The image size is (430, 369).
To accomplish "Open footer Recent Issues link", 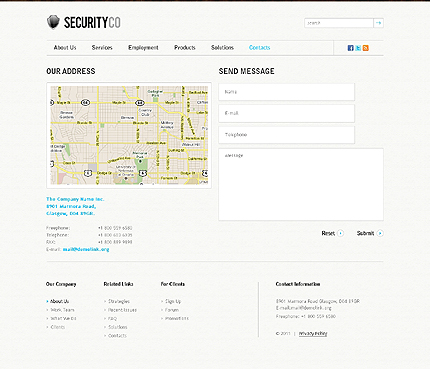I will (122, 310).
